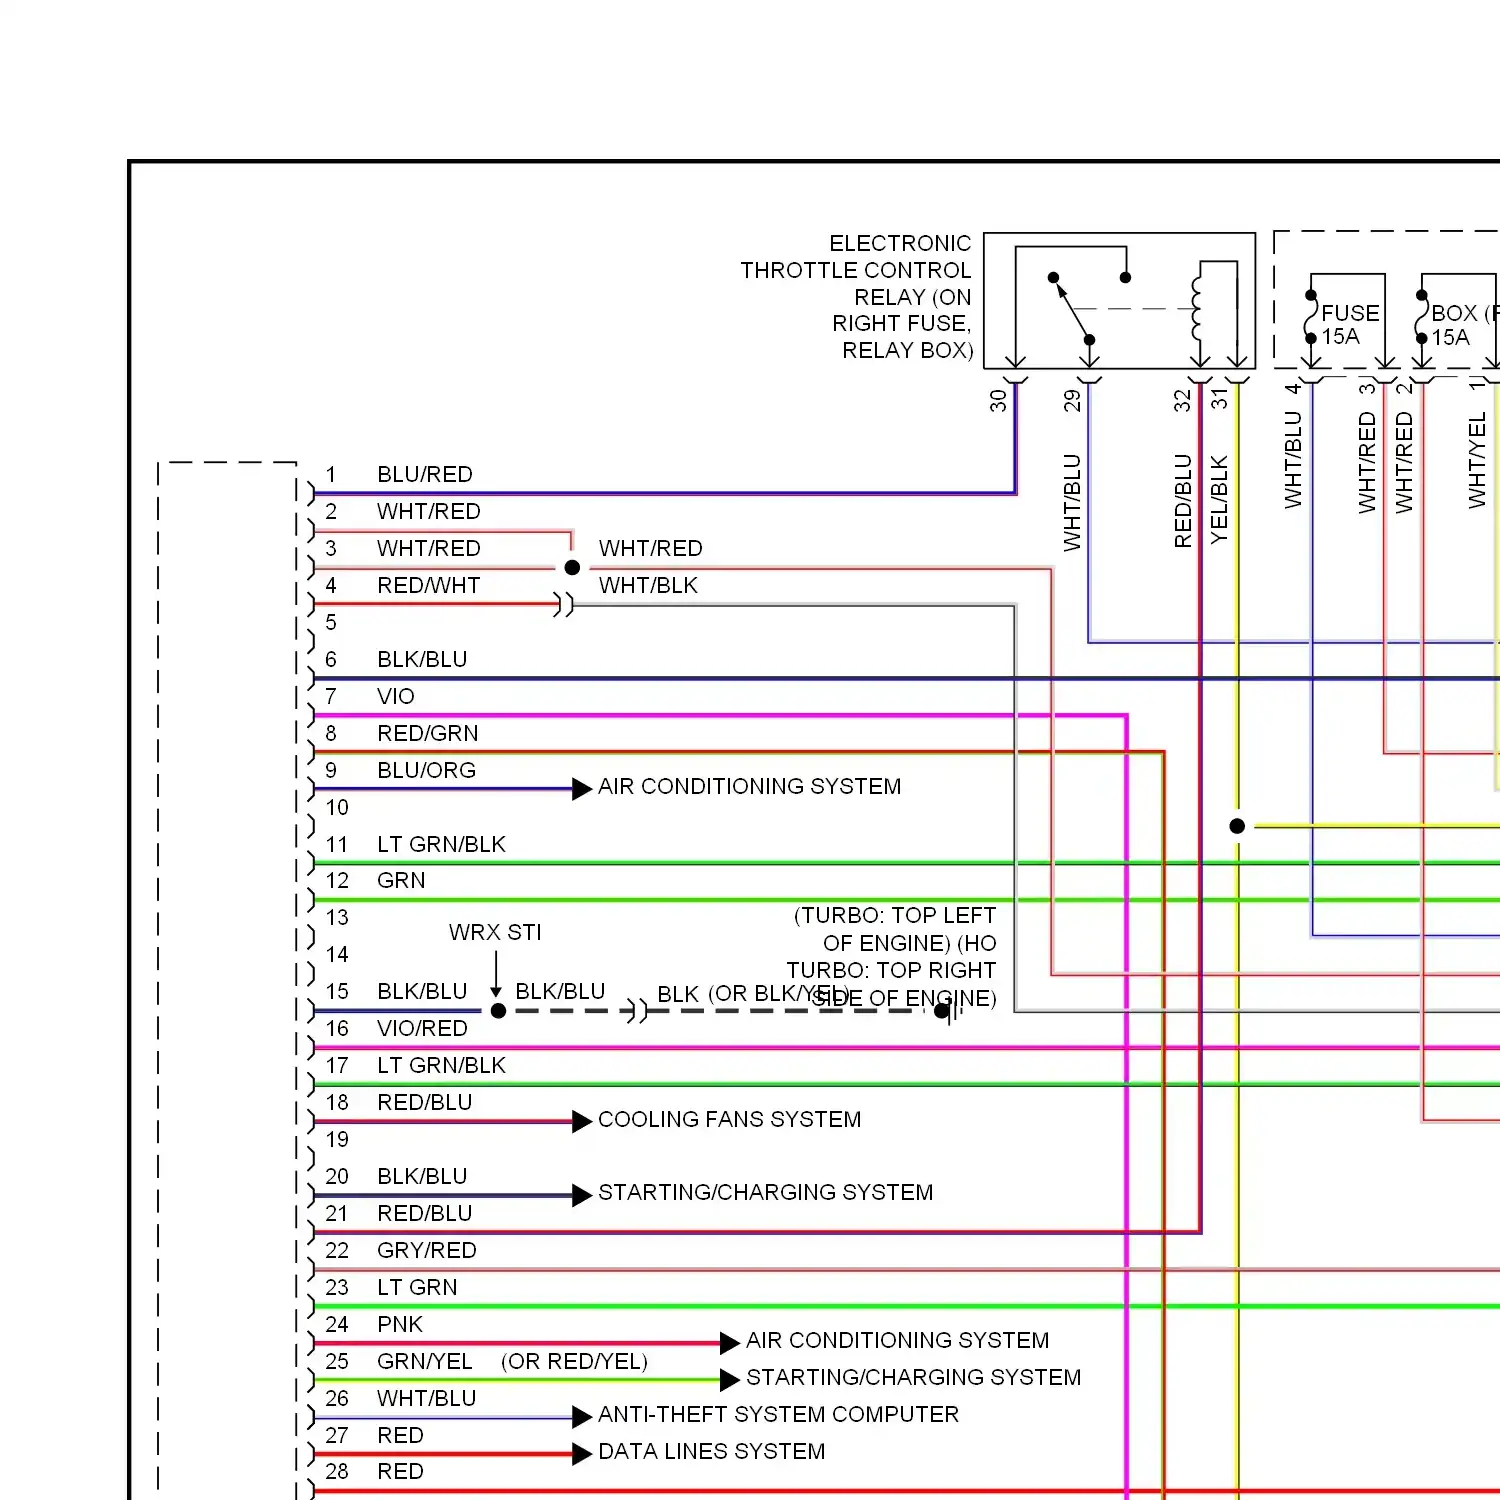
Task: Click the VIO label at pin 7
Action: point(396,696)
